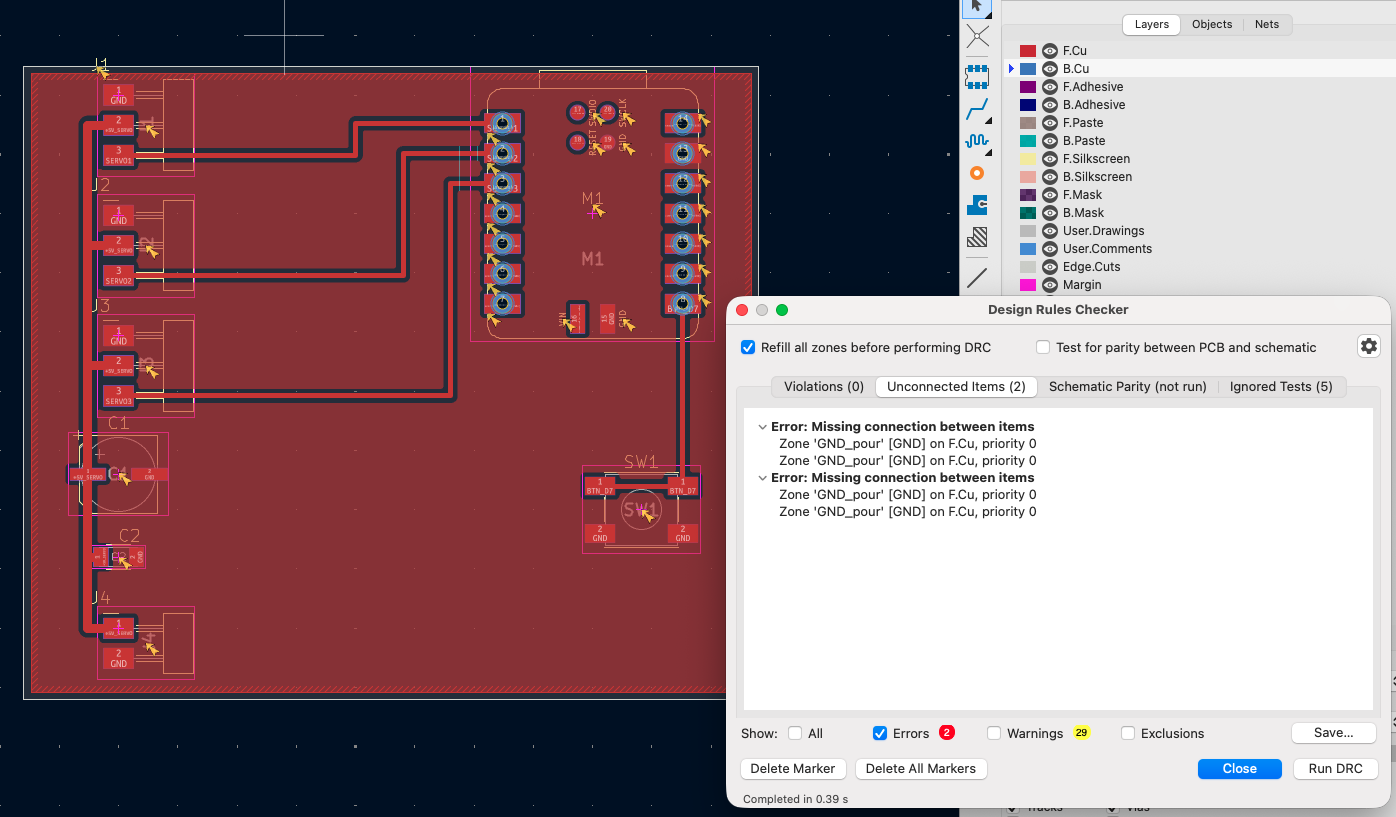This screenshot has width=1396, height=817.
Task: Switch to the Nets tab
Action: pyautogui.click(x=1267, y=24)
